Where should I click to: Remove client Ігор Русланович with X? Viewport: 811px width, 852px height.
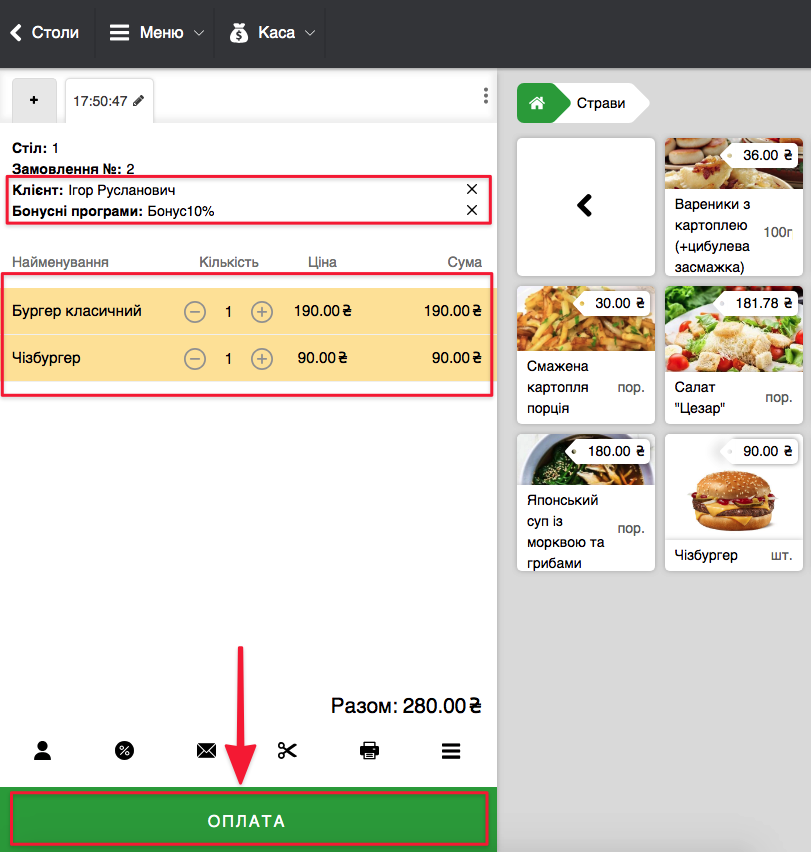click(x=472, y=189)
